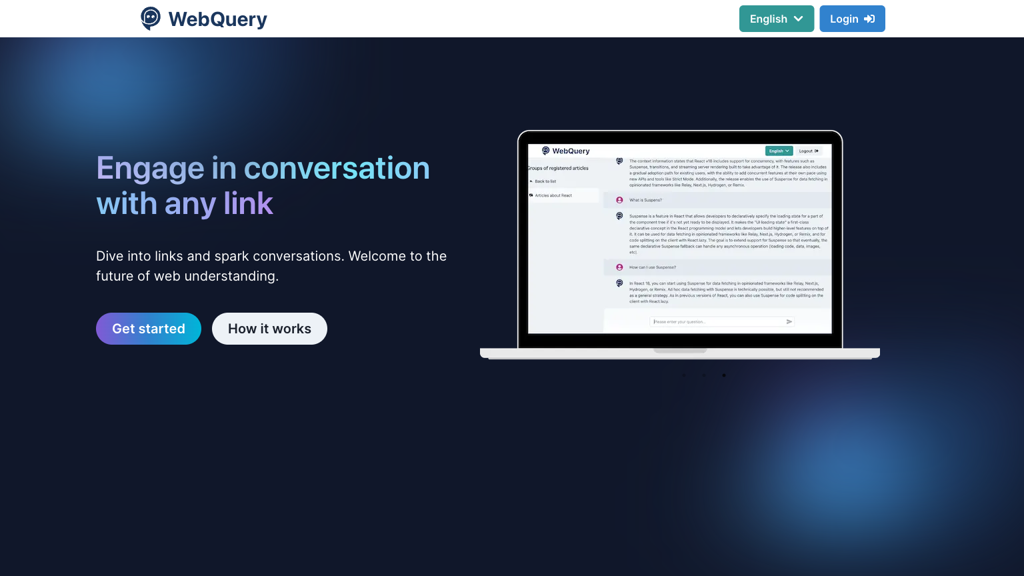This screenshot has width=1024, height=576.
Task: Click the send arrow icon in laptop preview
Action: click(x=789, y=322)
